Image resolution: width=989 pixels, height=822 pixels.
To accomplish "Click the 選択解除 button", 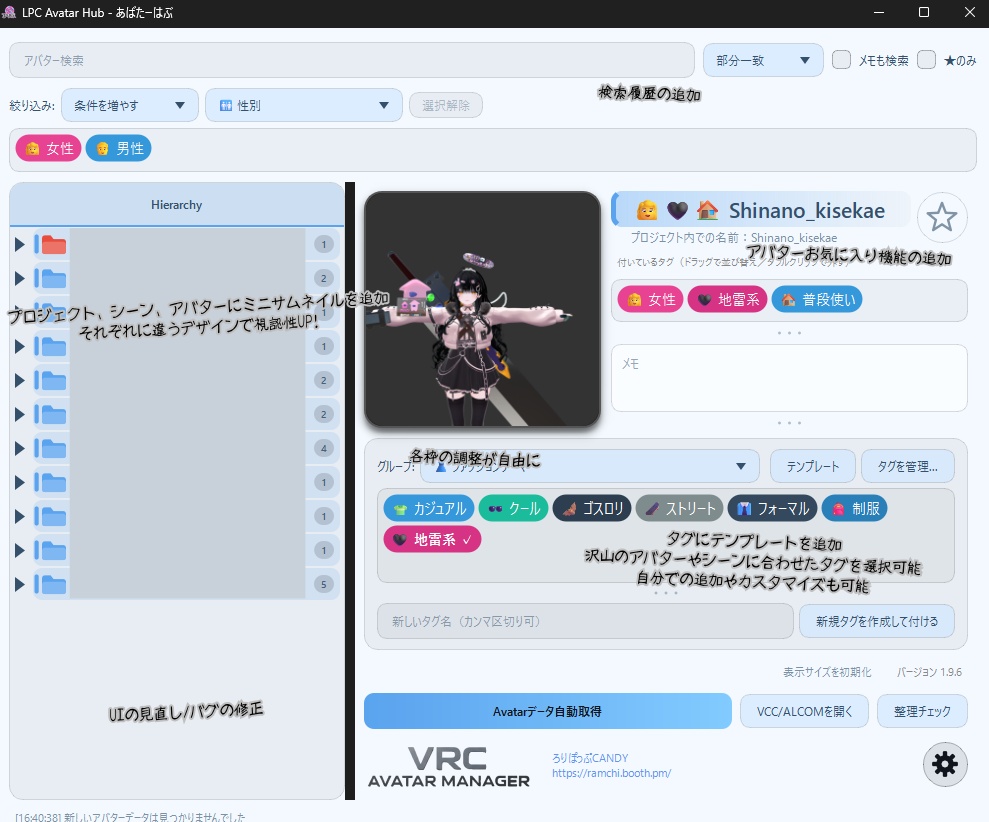I will [446, 105].
